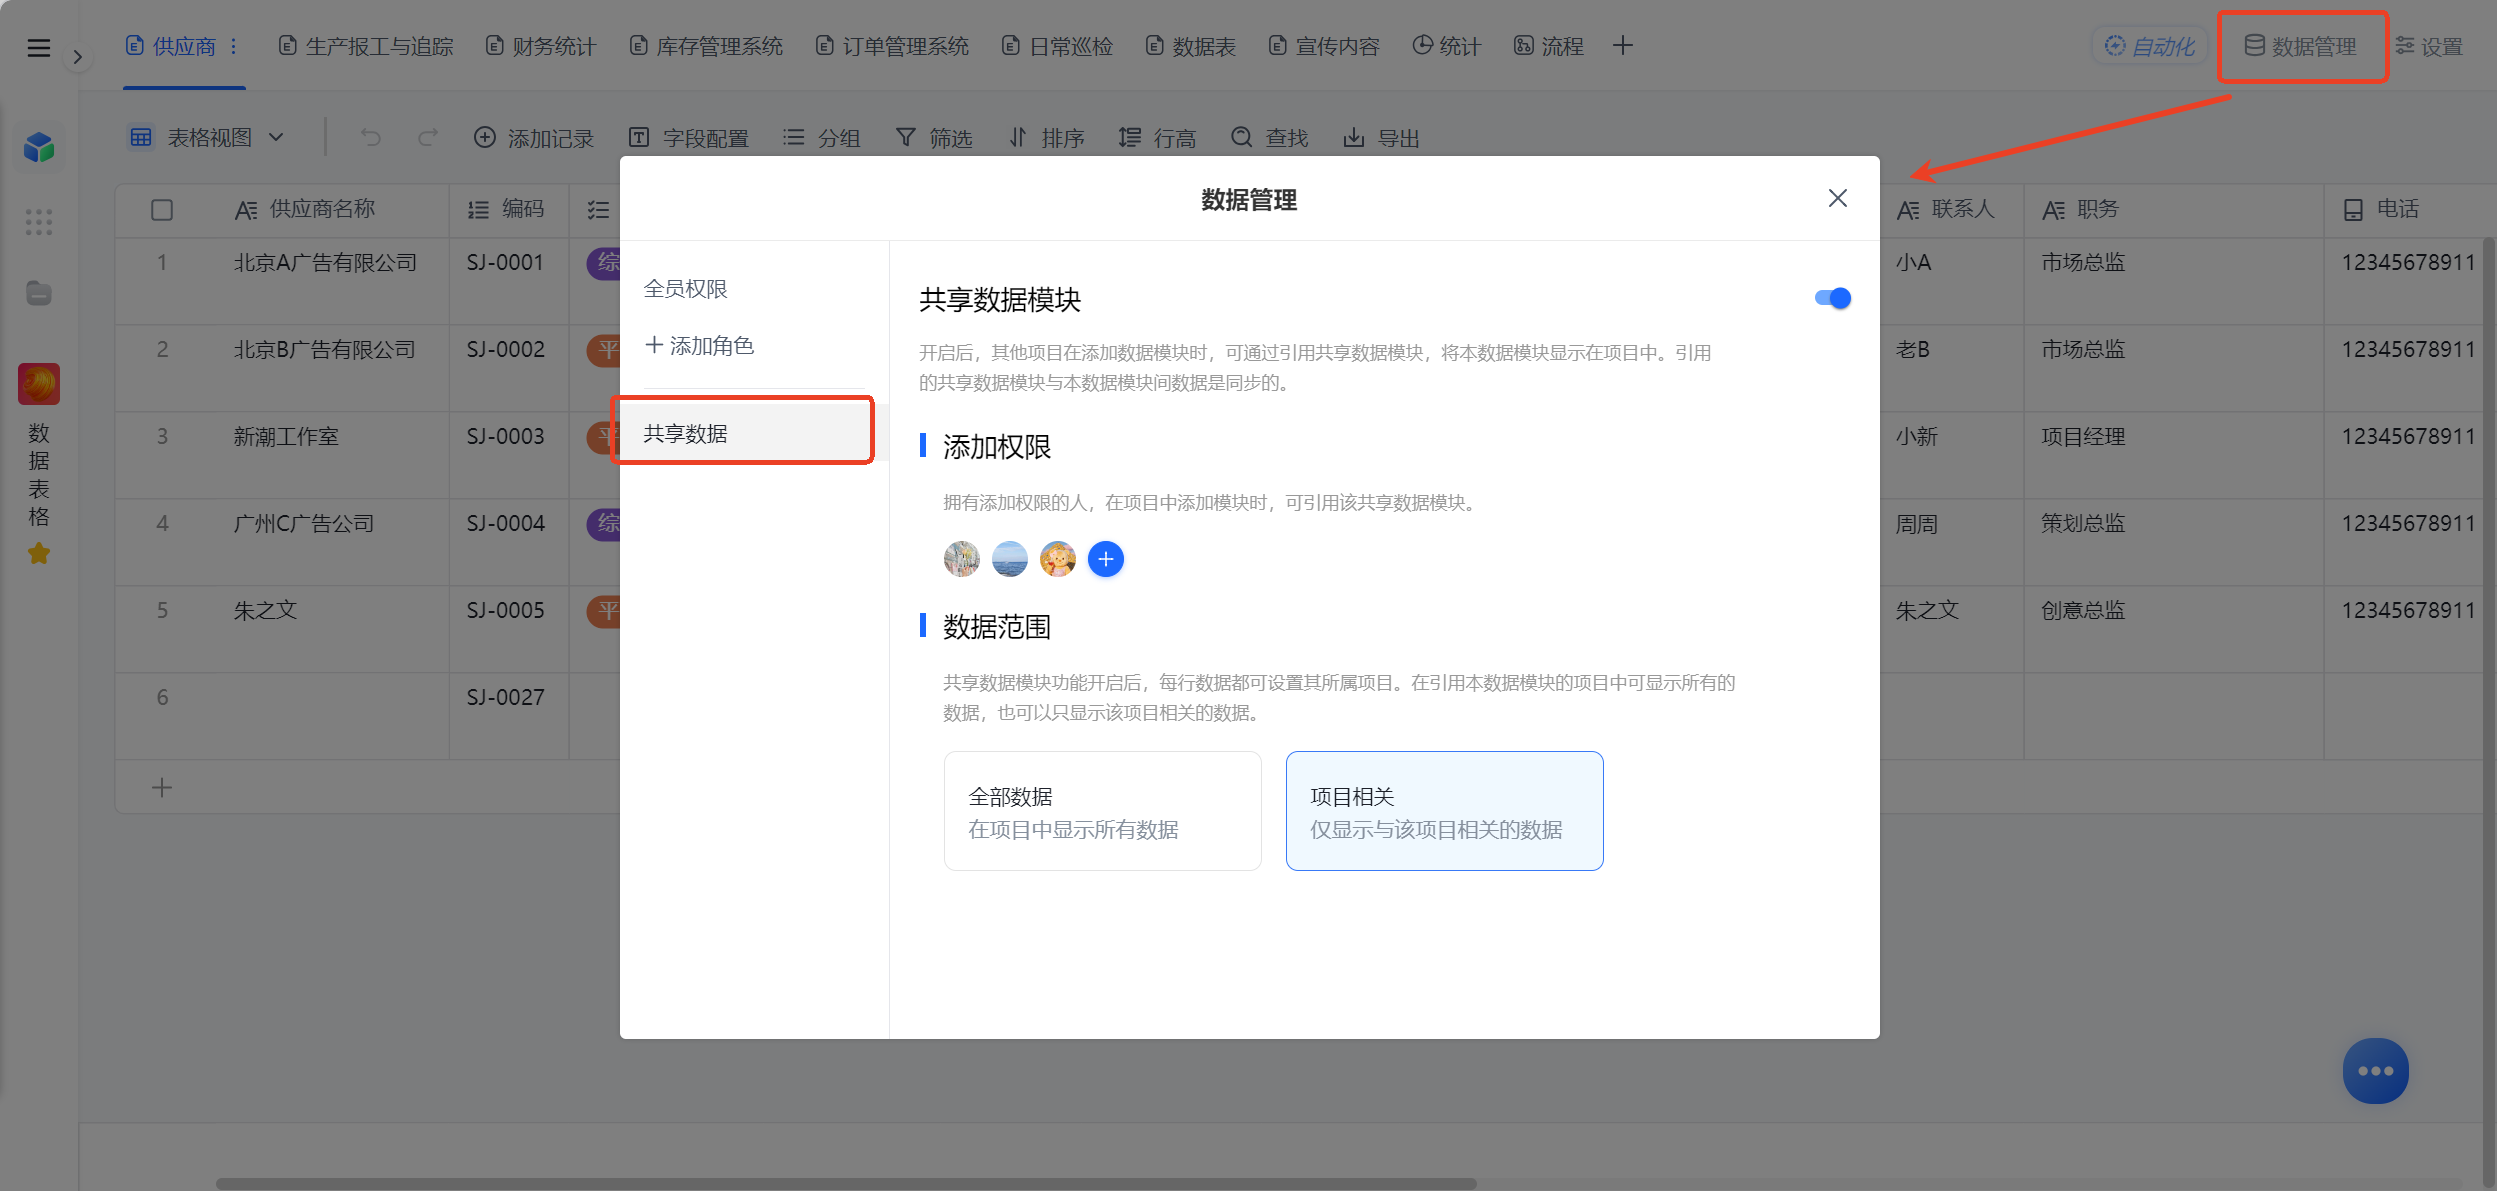Open 筛选 filter option
Image resolution: width=2497 pixels, height=1191 pixels.
pyautogui.click(x=934, y=138)
